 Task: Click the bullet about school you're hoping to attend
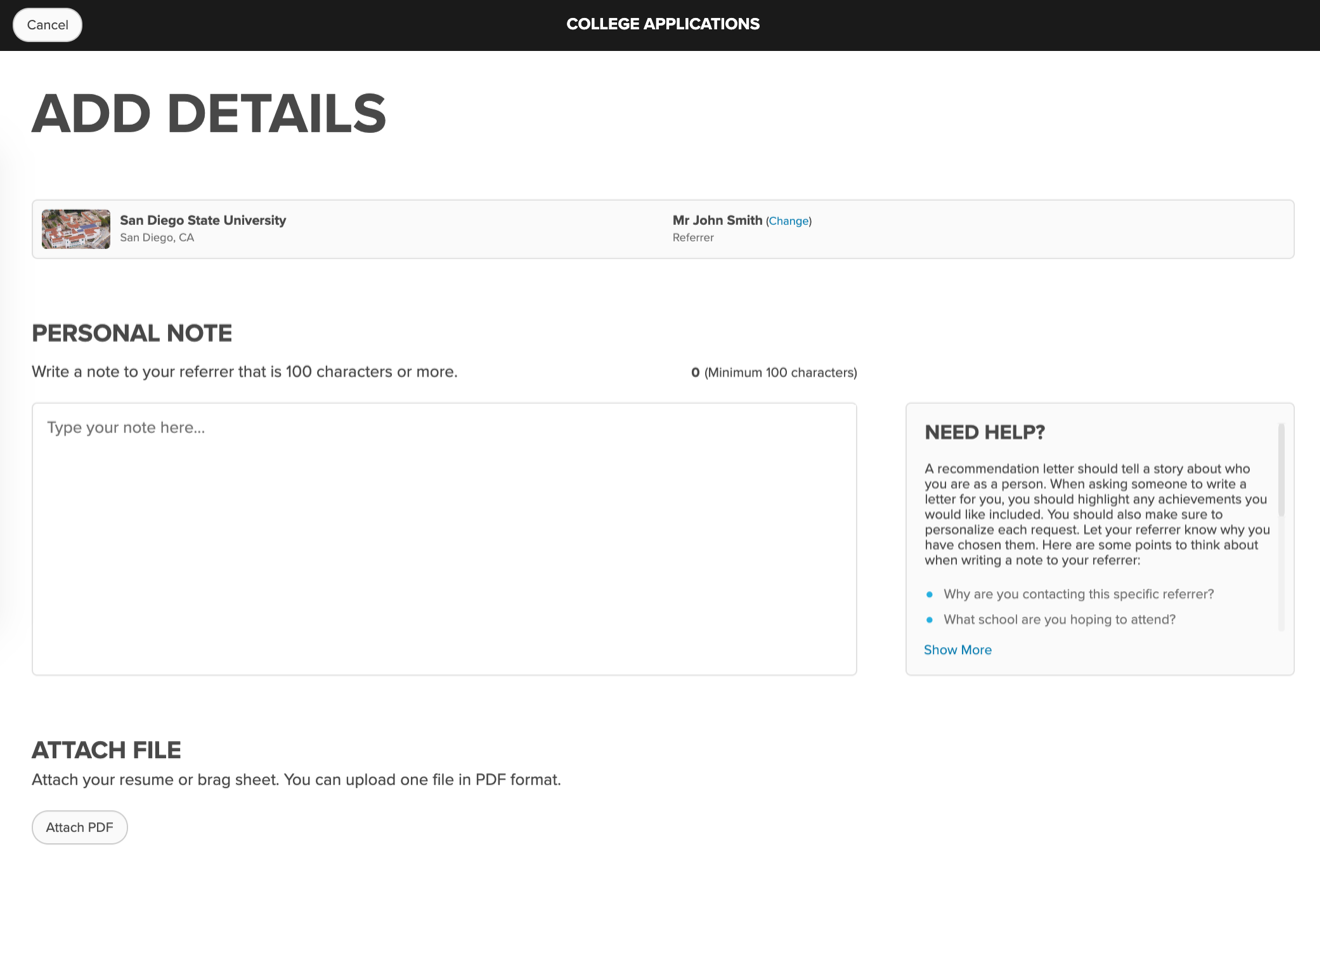1059,620
